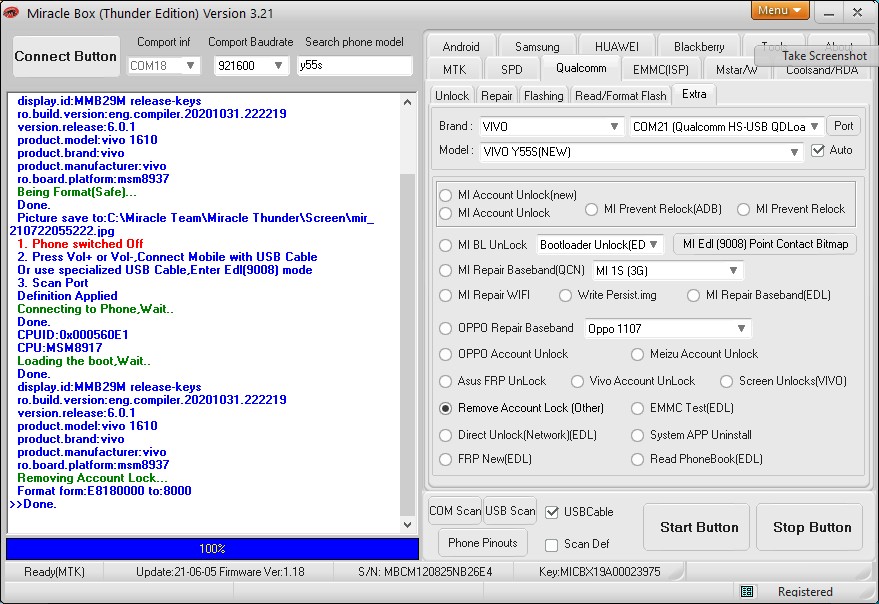This screenshot has height=604, width=879.
Task: Open the orange Menu dropdown
Action: tap(780, 11)
